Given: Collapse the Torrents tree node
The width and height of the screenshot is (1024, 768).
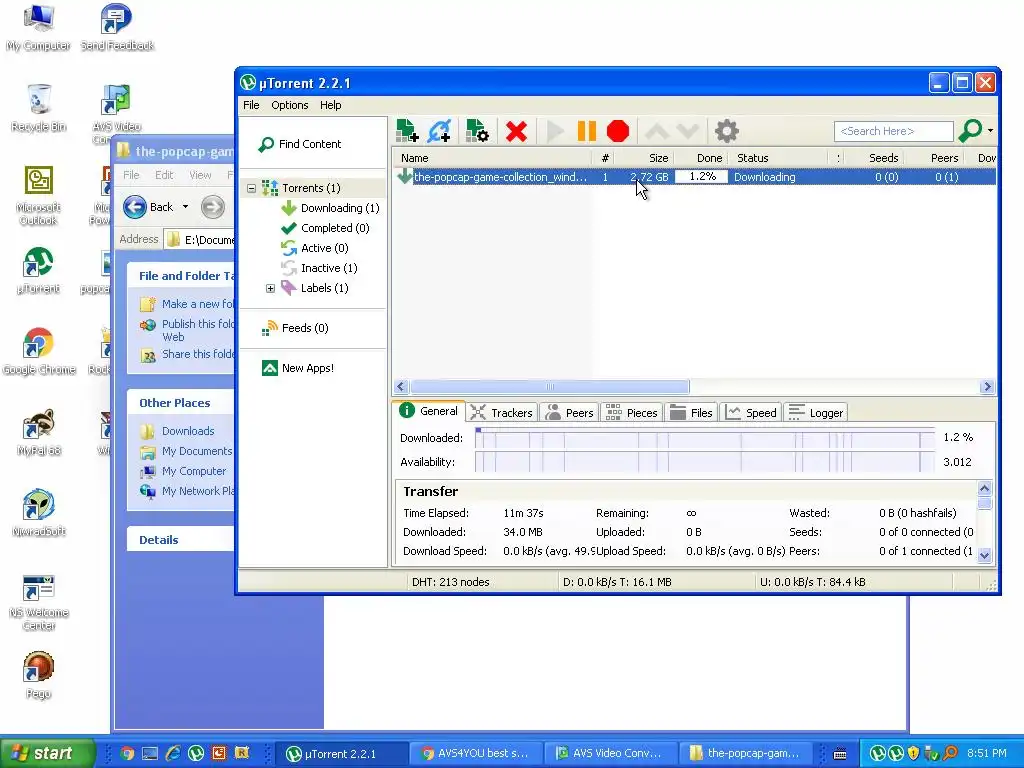Looking at the screenshot, I should click(251, 188).
